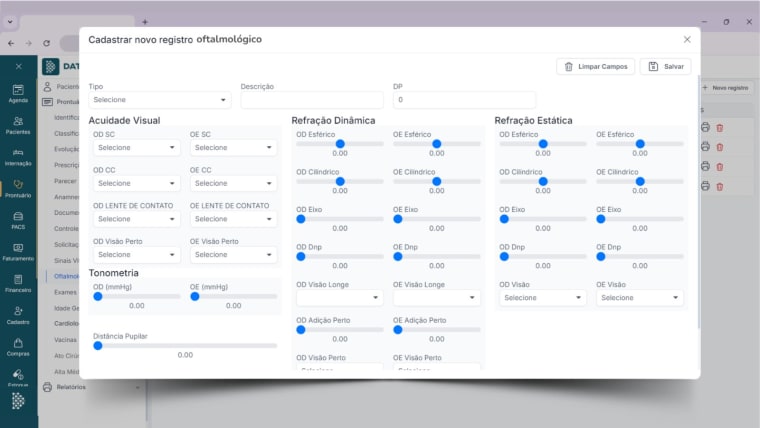Viewport: 760px width, 428px height.
Task: Open the OD Visão Longe dropdown
Action: pyautogui.click(x=339, y=298)
